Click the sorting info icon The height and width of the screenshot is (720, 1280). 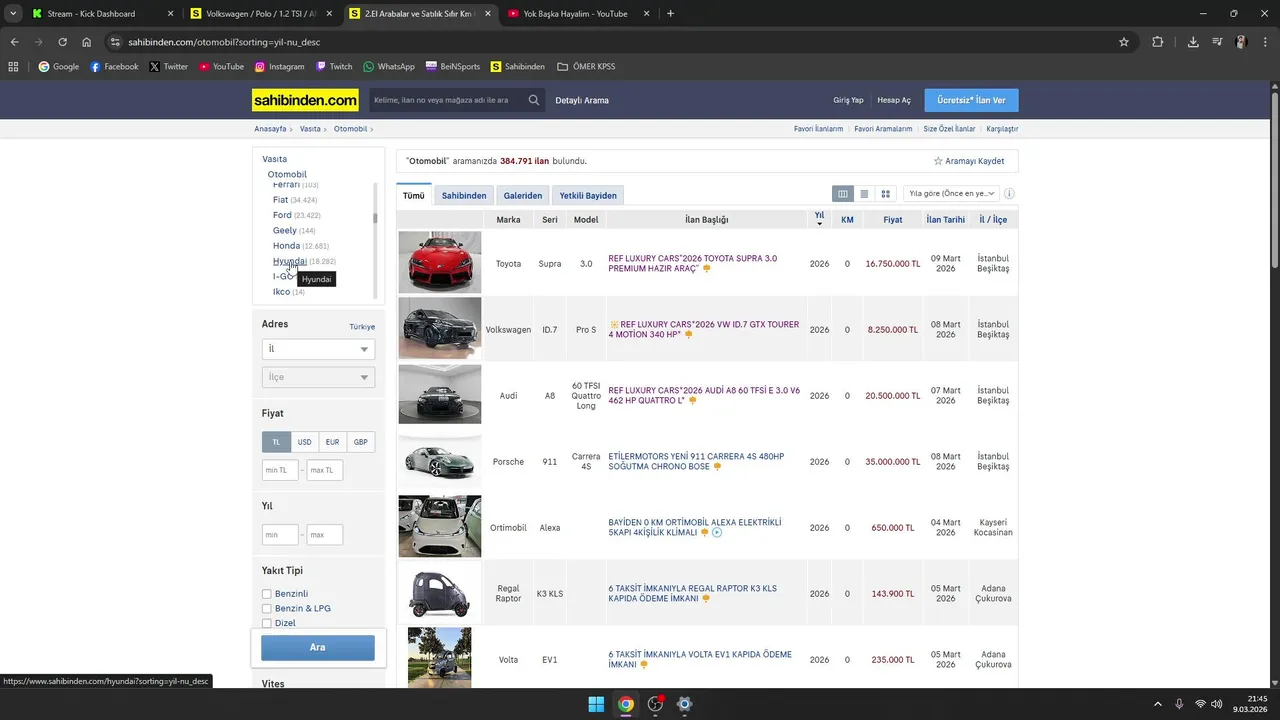(1009, 194)
